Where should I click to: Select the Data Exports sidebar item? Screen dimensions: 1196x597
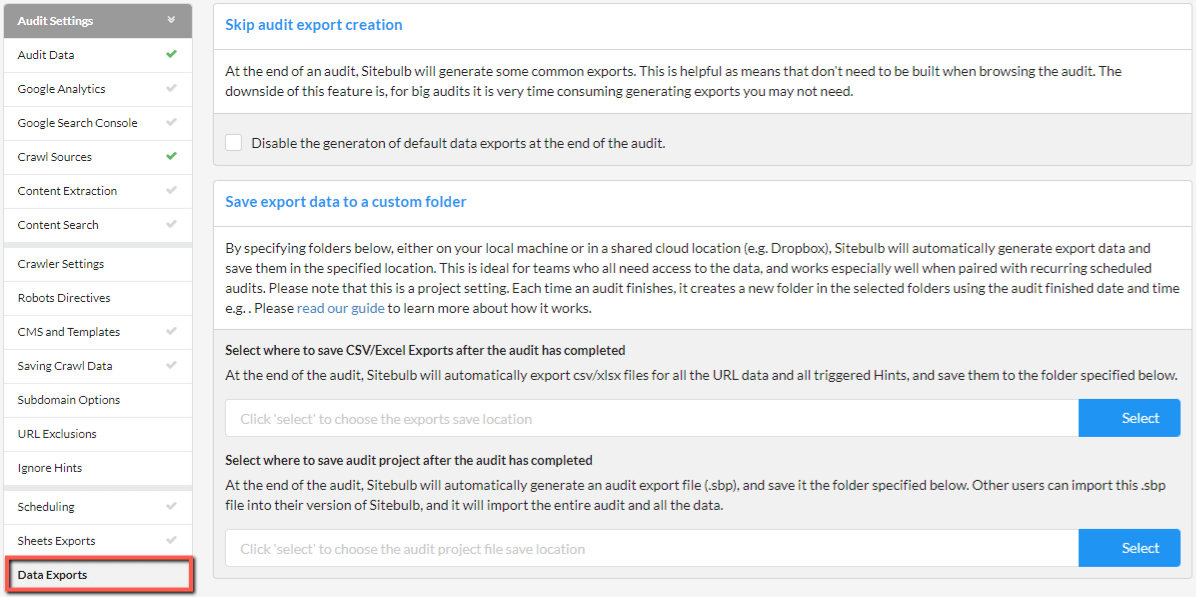(x=99, y=574)
